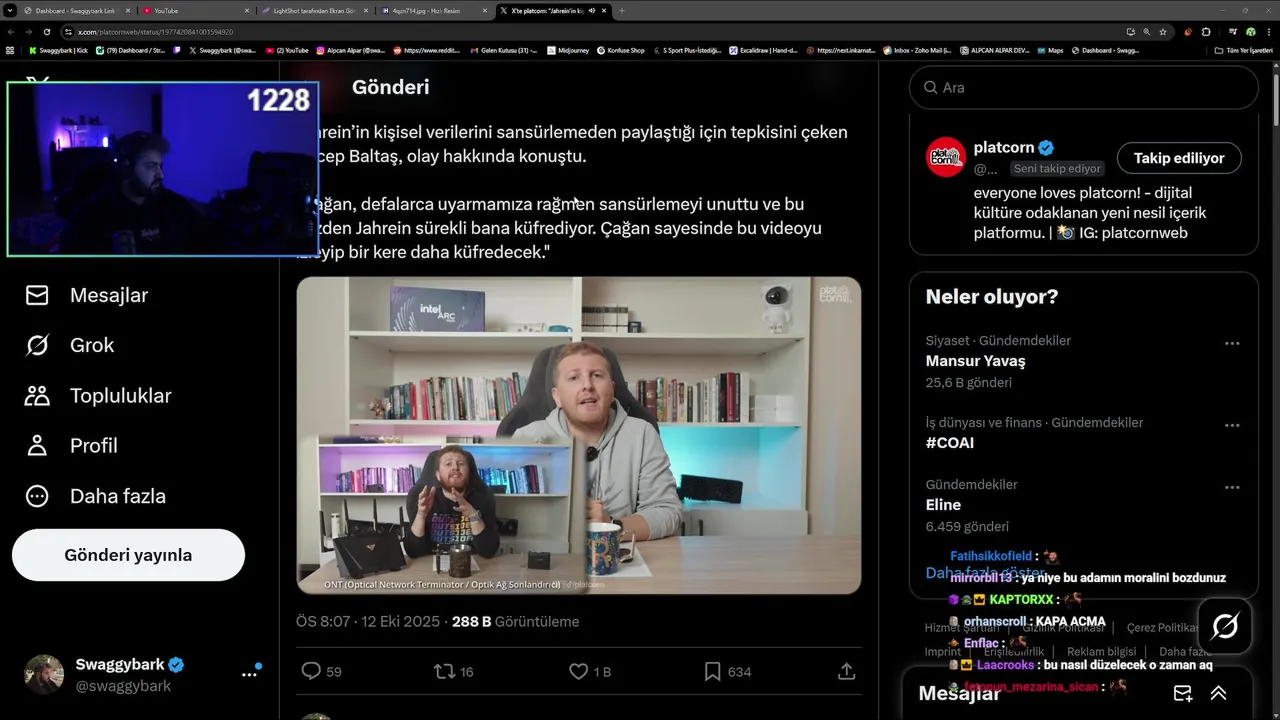Open the media control icon in toolbar
Screen dimensions: 1280x720
[x=1233, y=32]
